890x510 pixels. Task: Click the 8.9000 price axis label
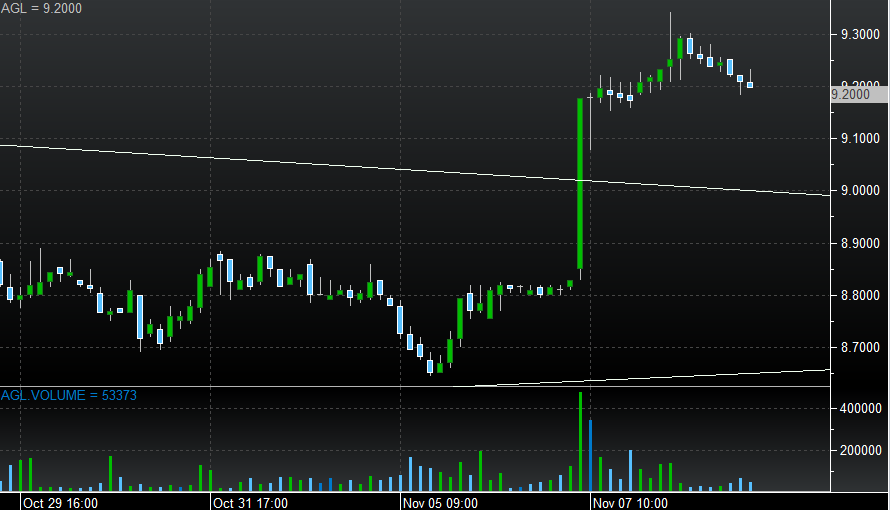(x=861, y=244)
